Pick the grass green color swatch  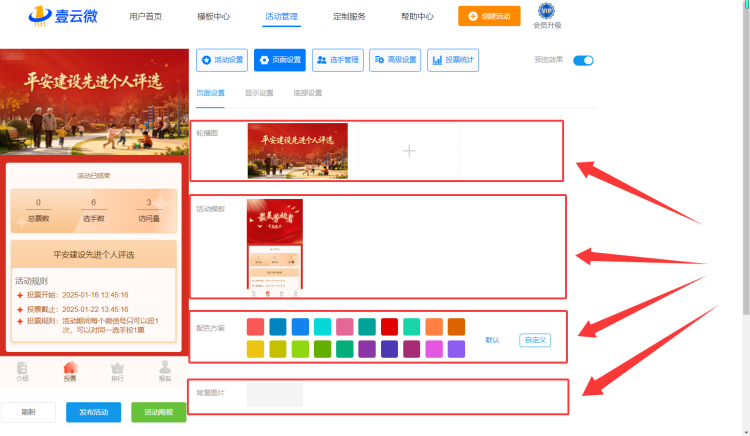322,349
